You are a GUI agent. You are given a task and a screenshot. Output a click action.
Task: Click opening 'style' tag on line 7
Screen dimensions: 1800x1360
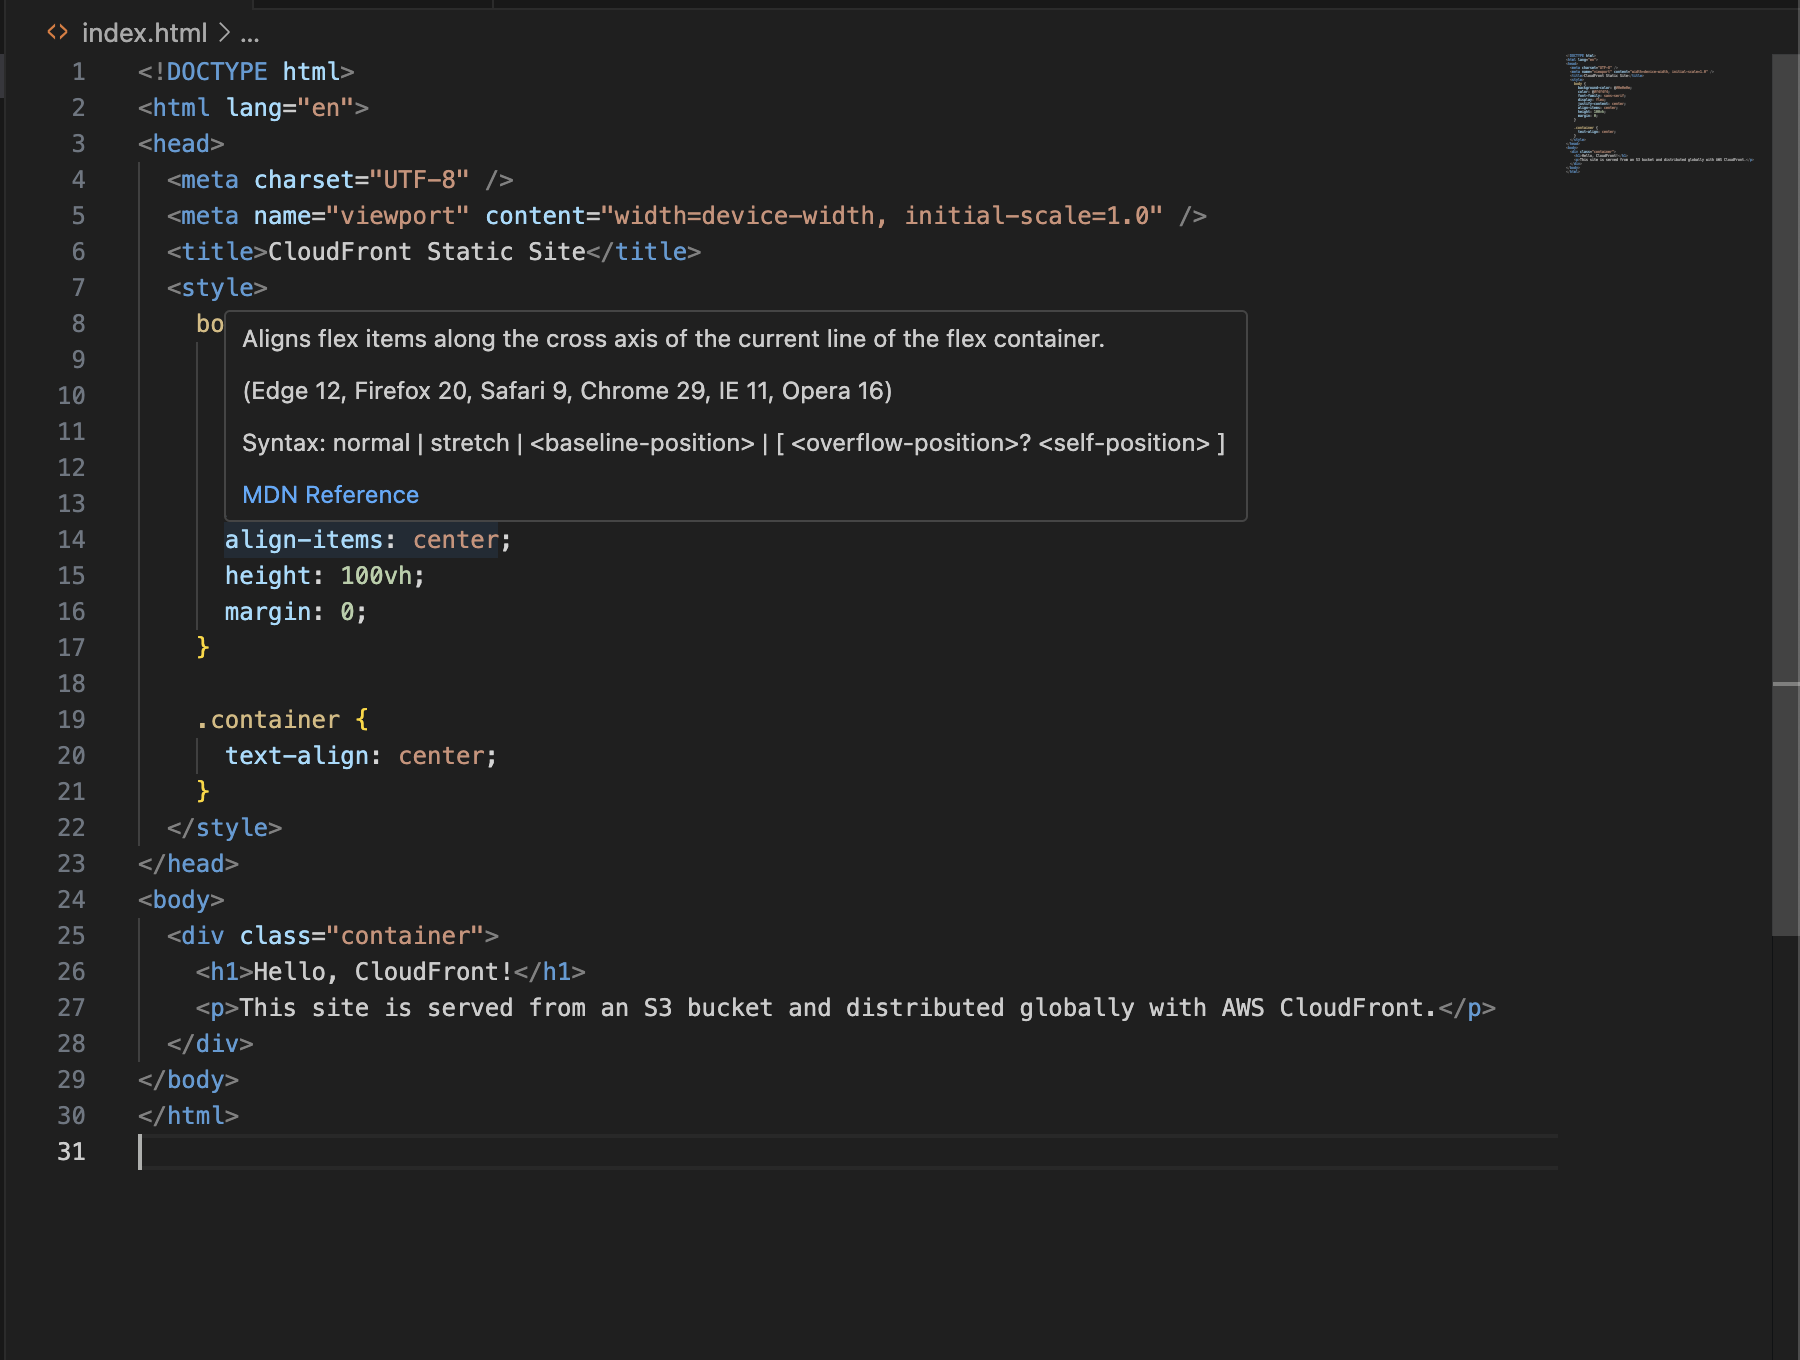pos(217,288)
